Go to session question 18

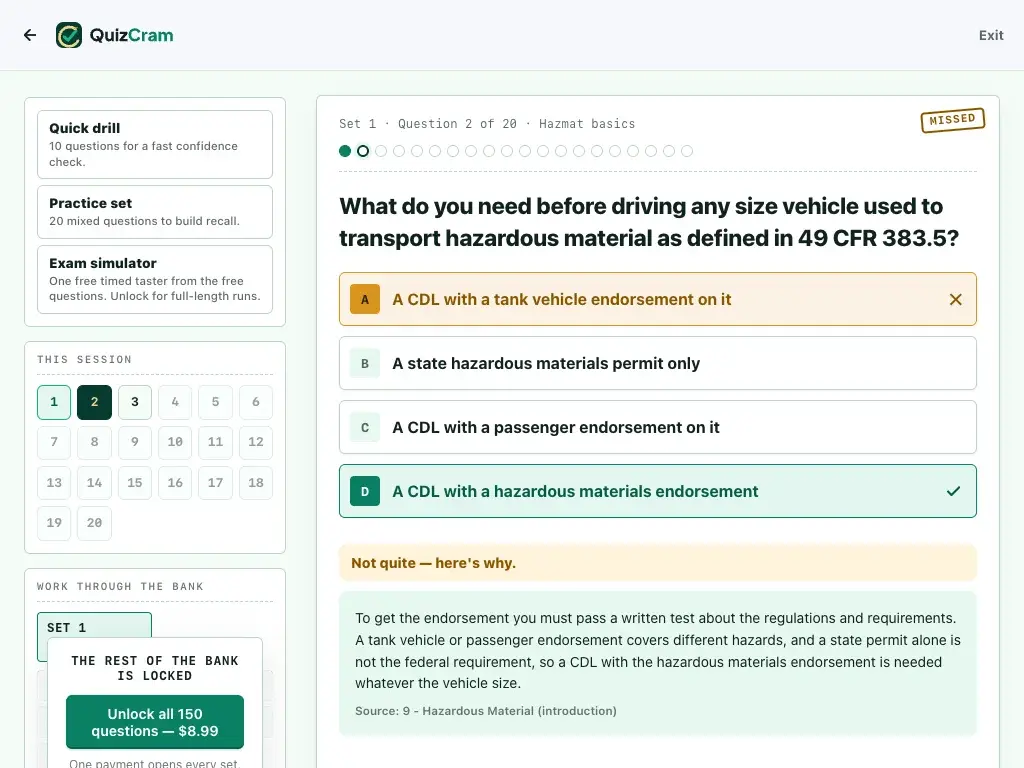(x=256, y=483)
